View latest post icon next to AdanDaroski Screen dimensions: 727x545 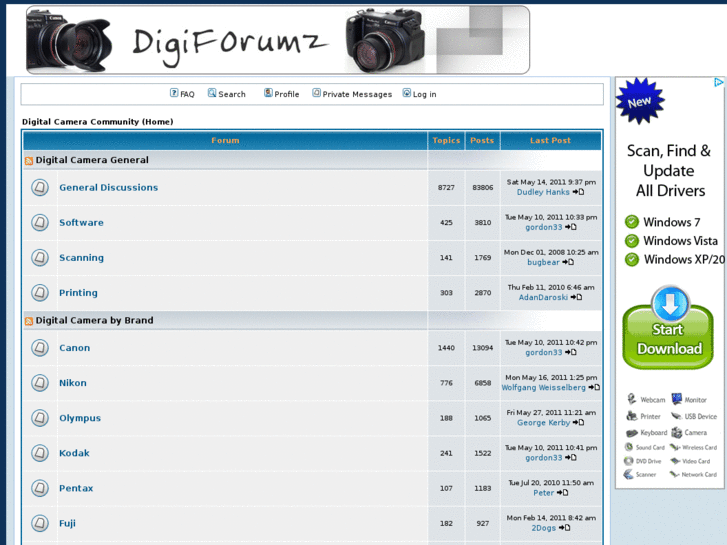point(576,297)
